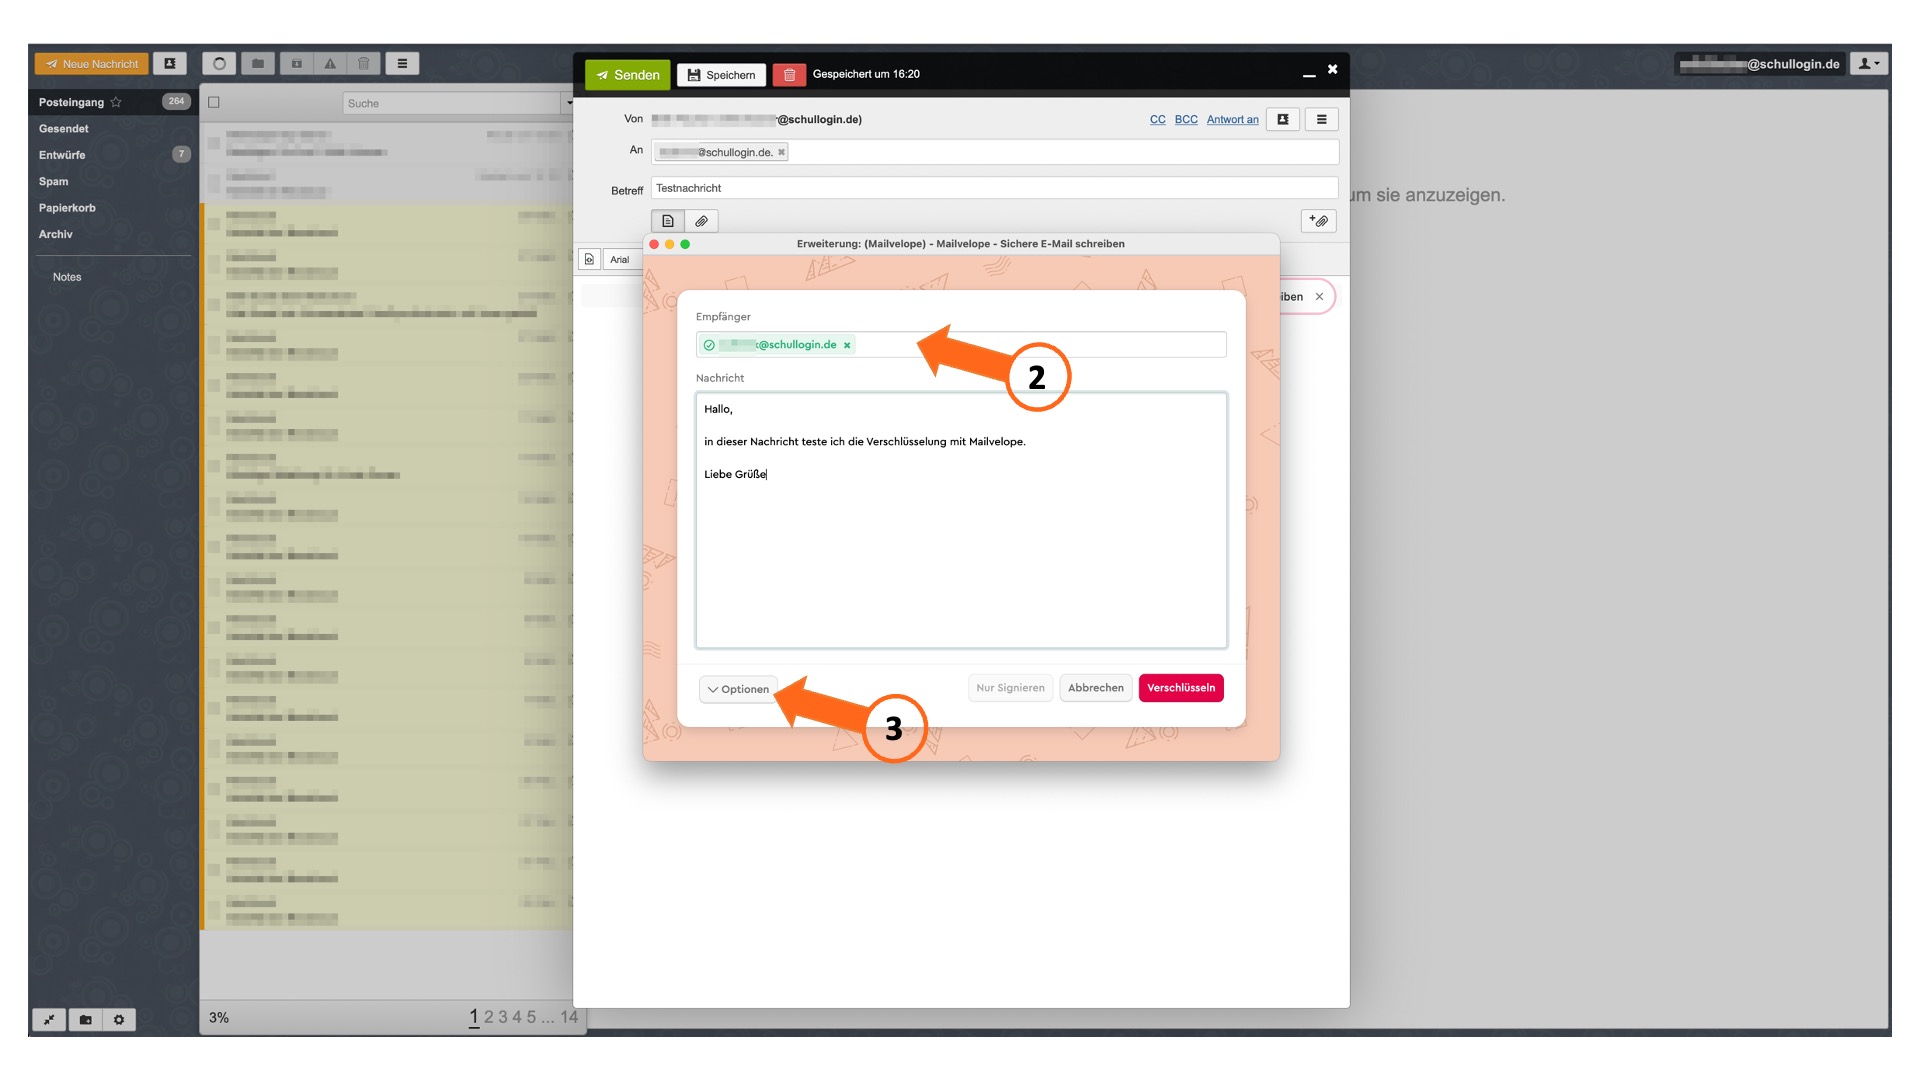Click the mark as spam warning icon

pos(330,64)
